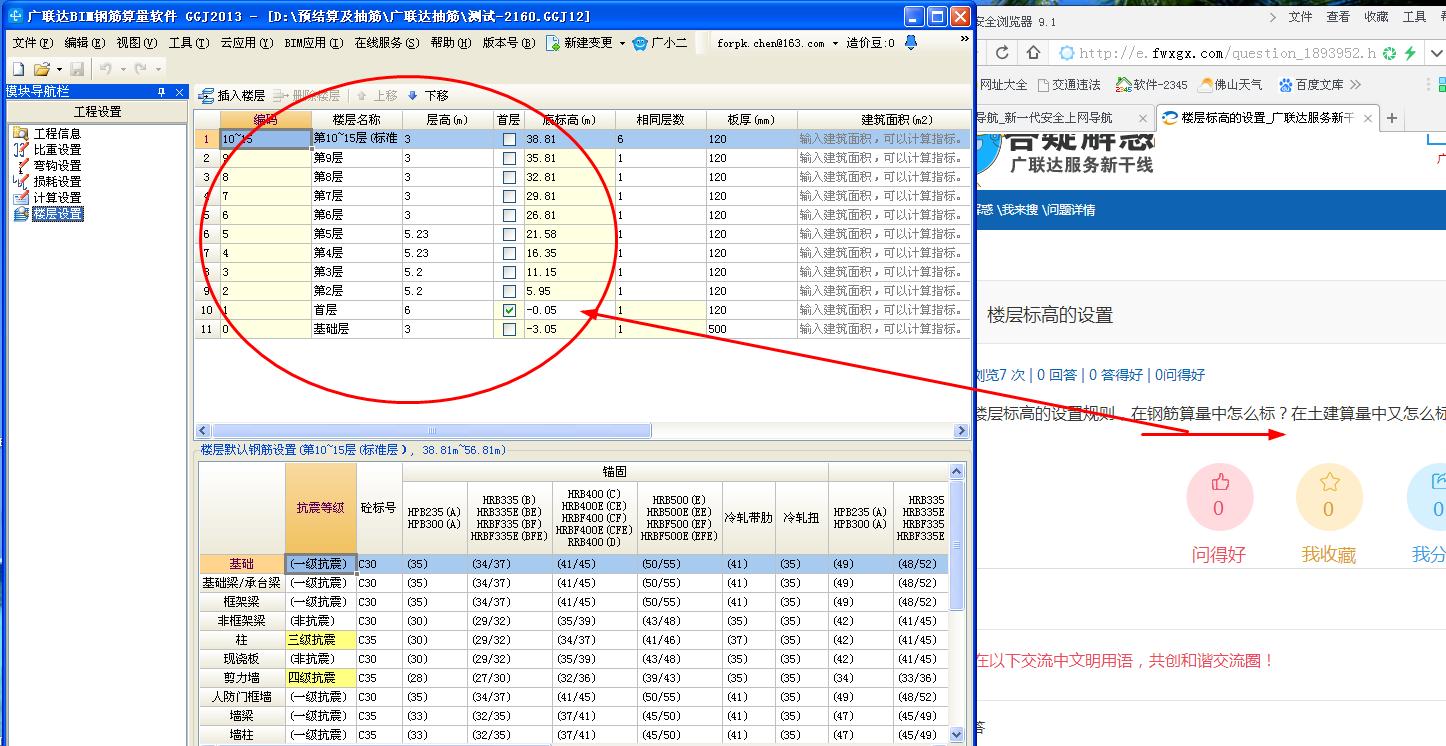The width and height of the screenshot is (1446, 746).
Task: Open 软件-2345 bookmark in browser
Action: (x=1151, y=85)
